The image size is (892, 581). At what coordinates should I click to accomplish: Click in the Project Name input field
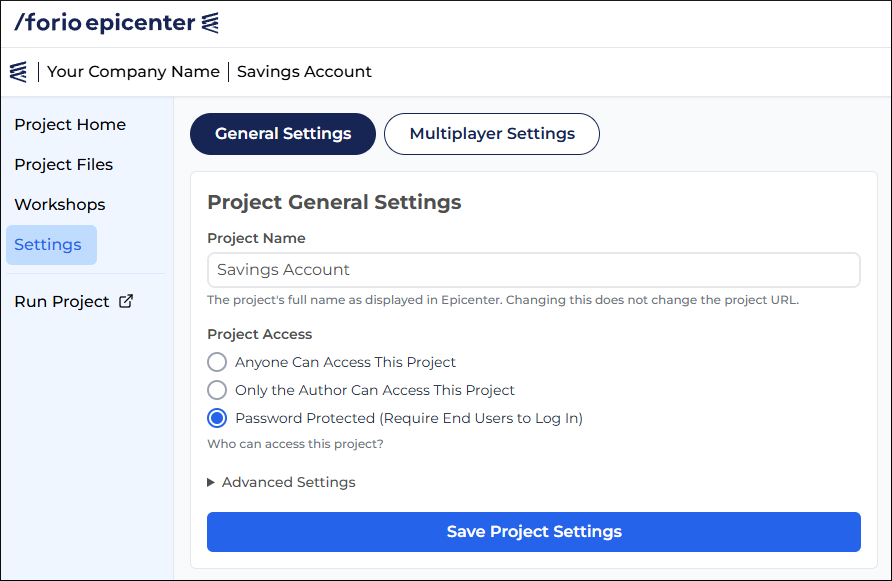534,270
